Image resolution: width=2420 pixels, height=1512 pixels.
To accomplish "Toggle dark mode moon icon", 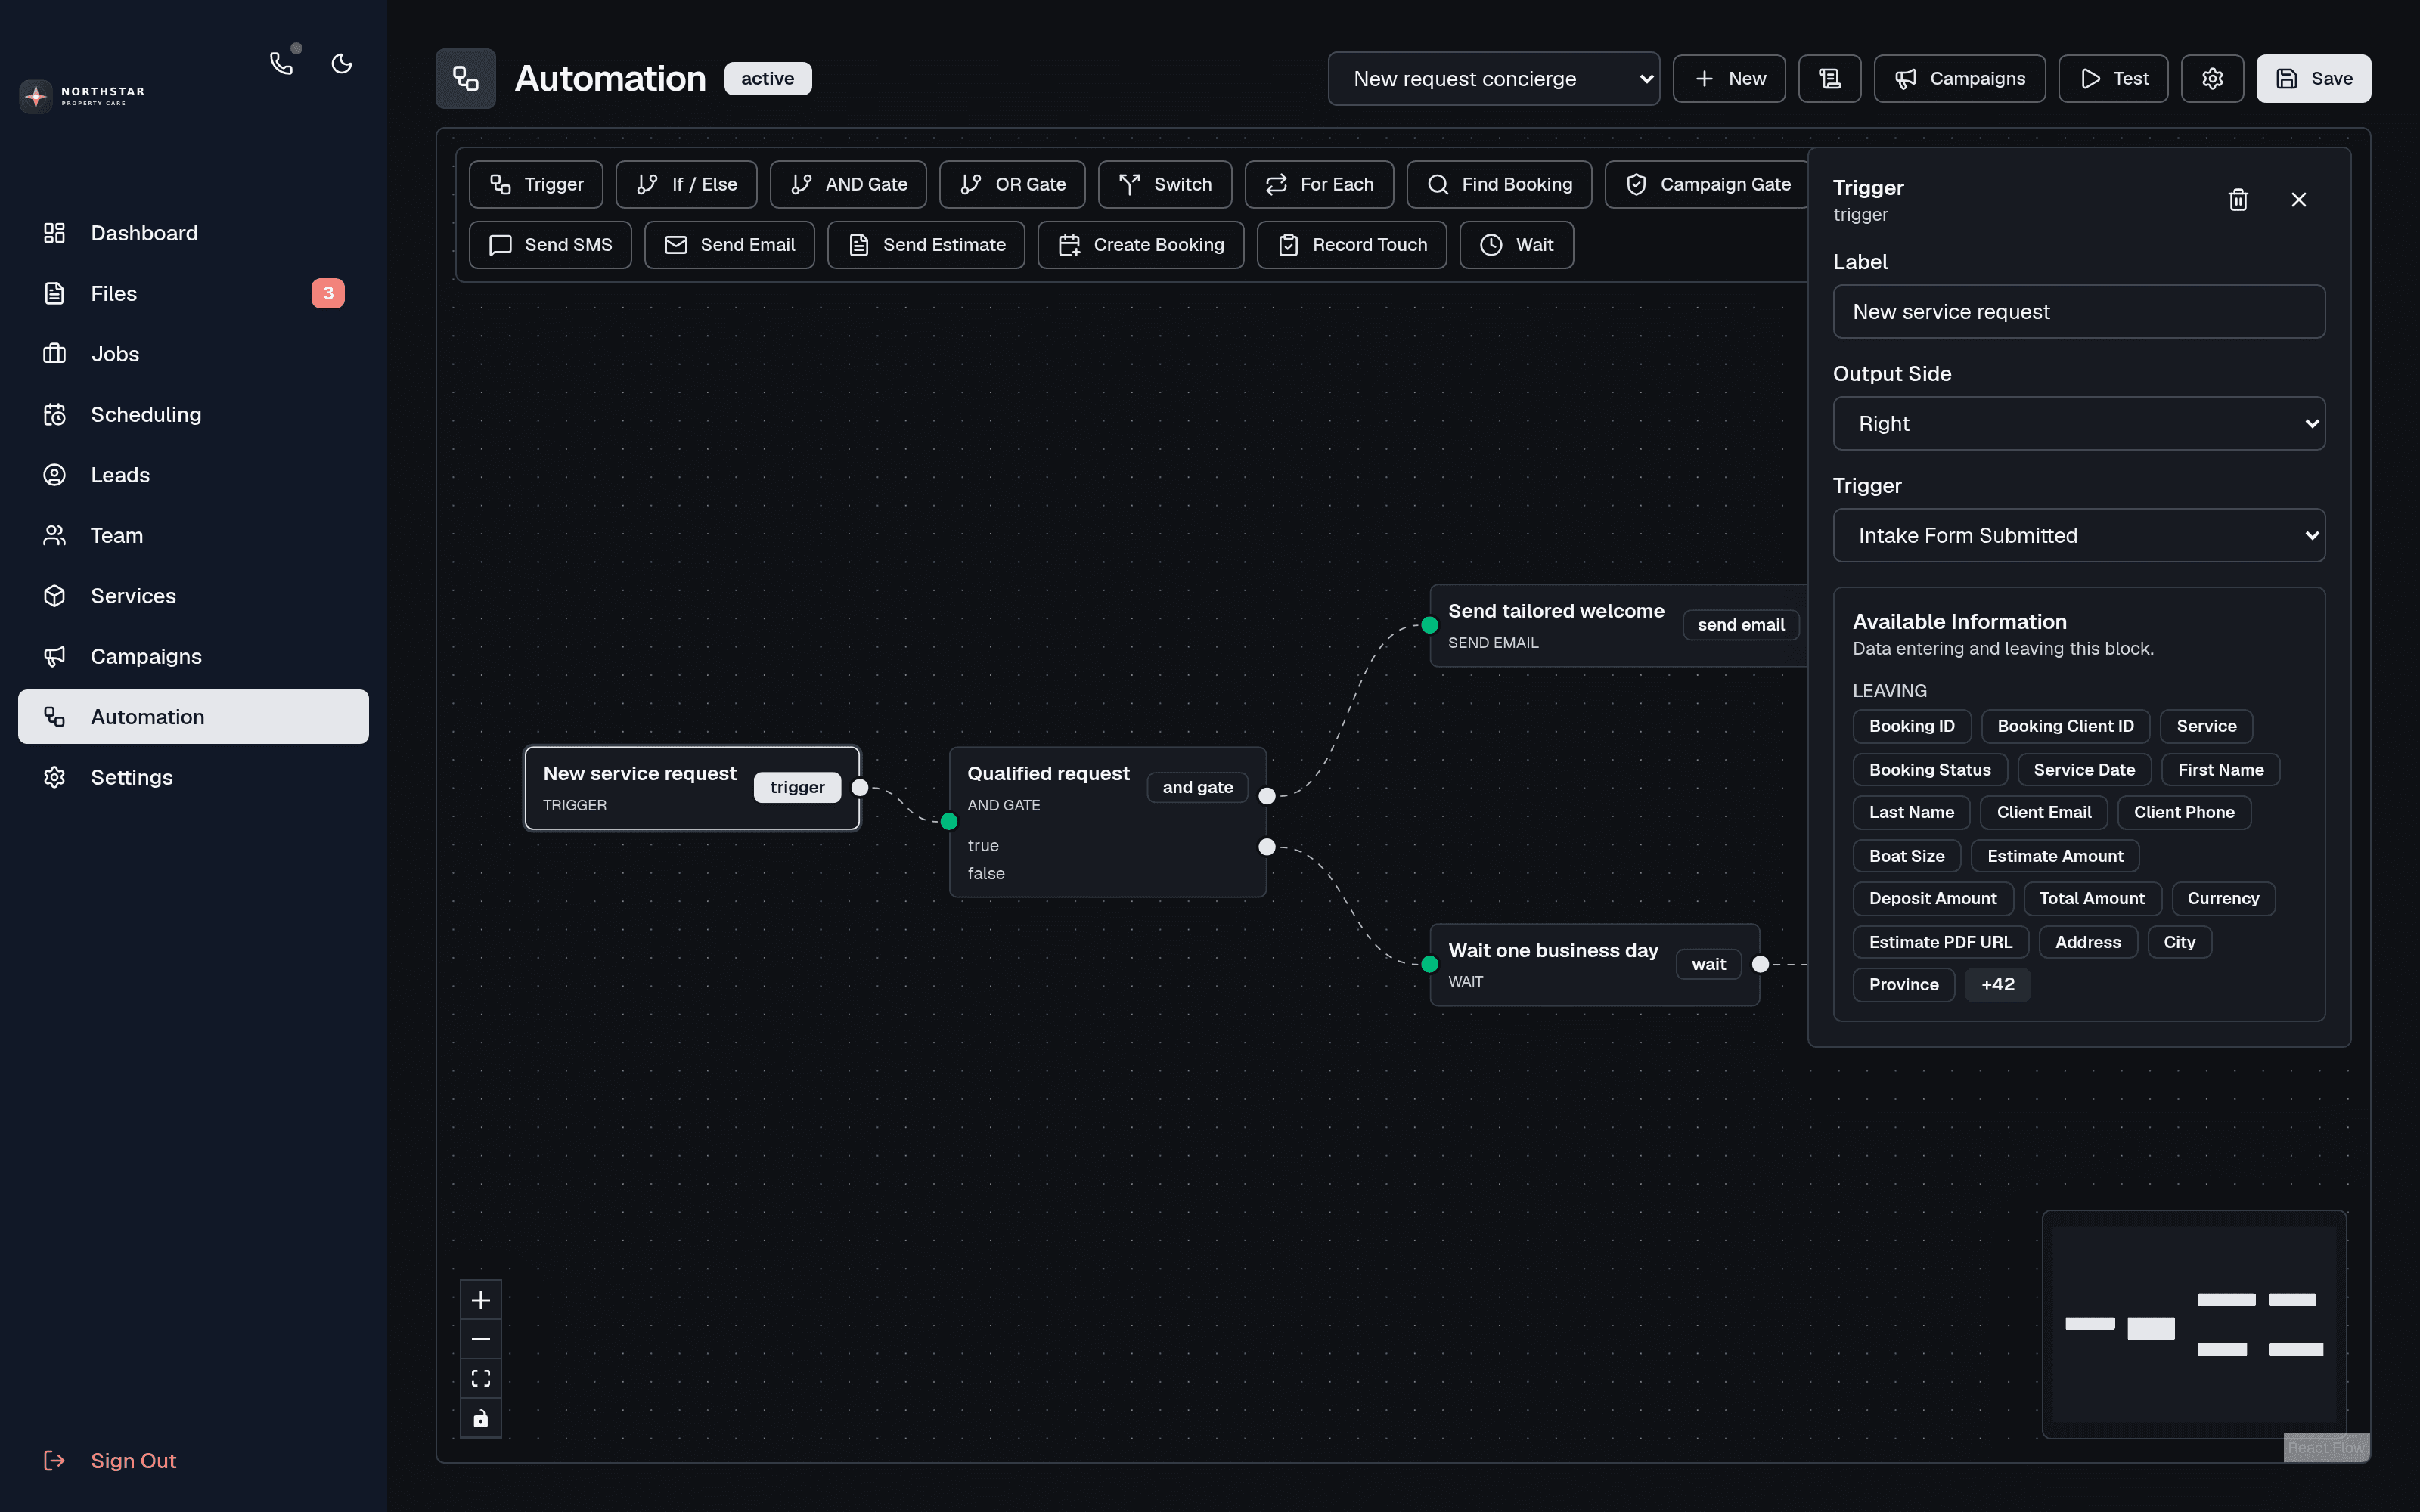I will [342, 64].
